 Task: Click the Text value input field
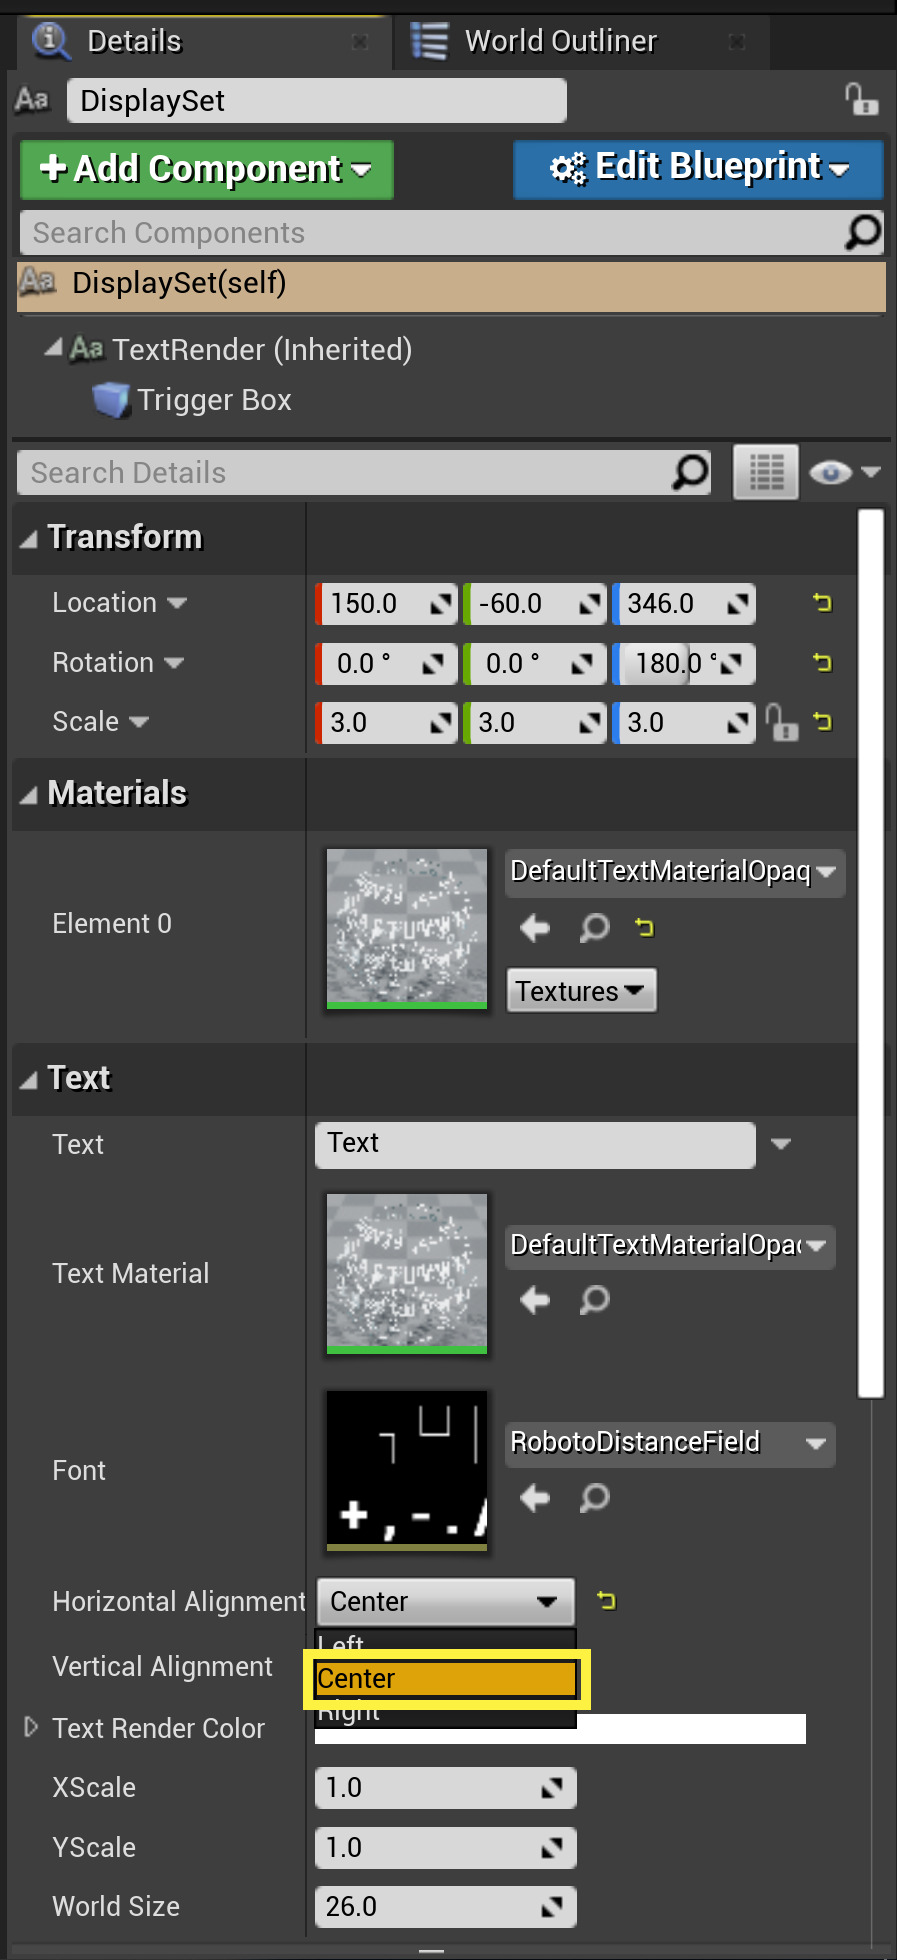(535, 1144)
